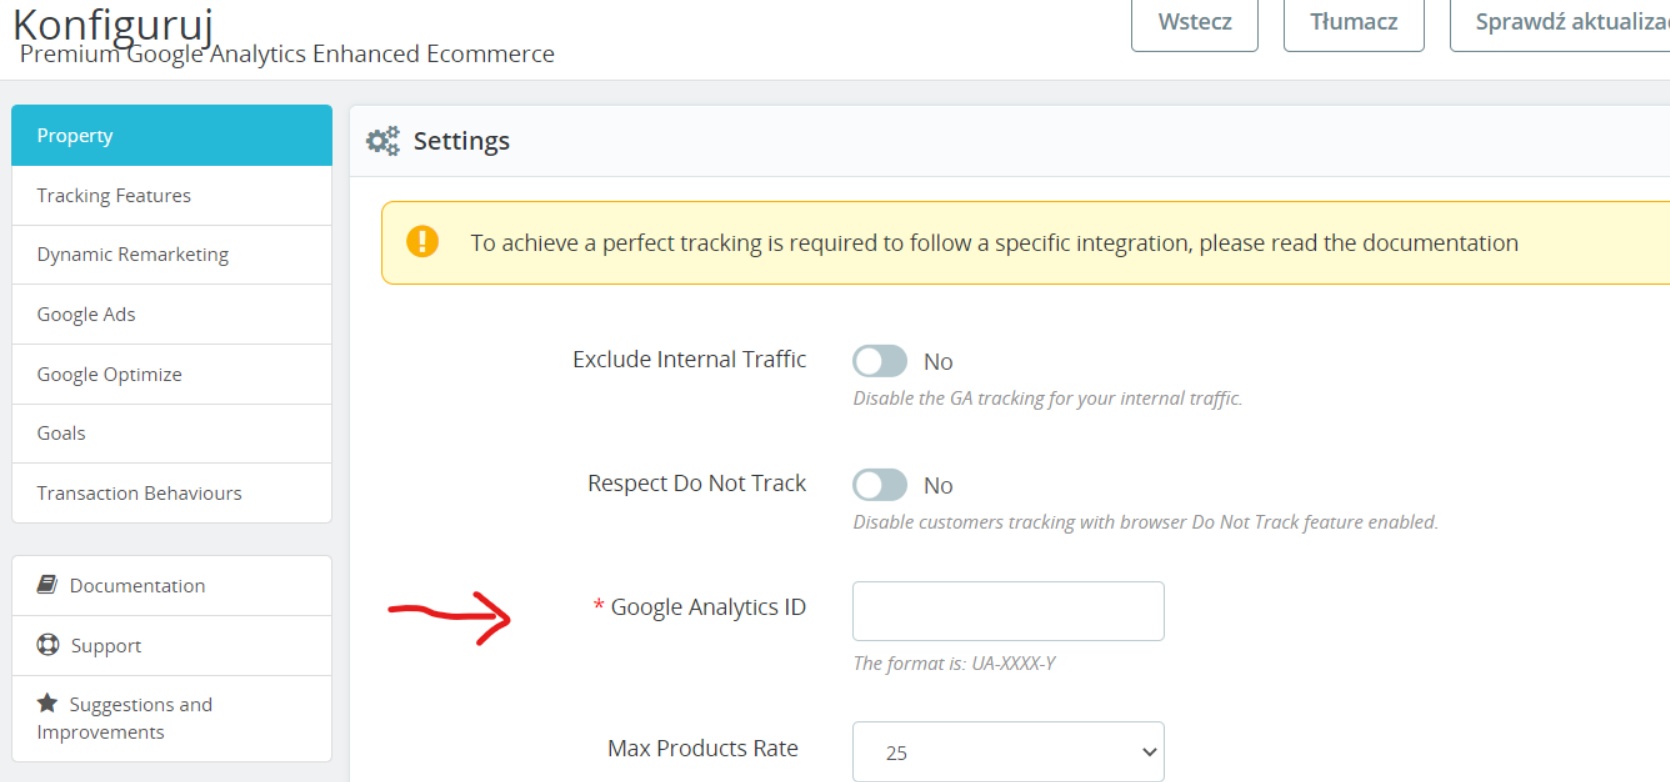This screenshot has height=782, width=1670.
Task: Open Tracking Features tab
Action: [171, 195]
